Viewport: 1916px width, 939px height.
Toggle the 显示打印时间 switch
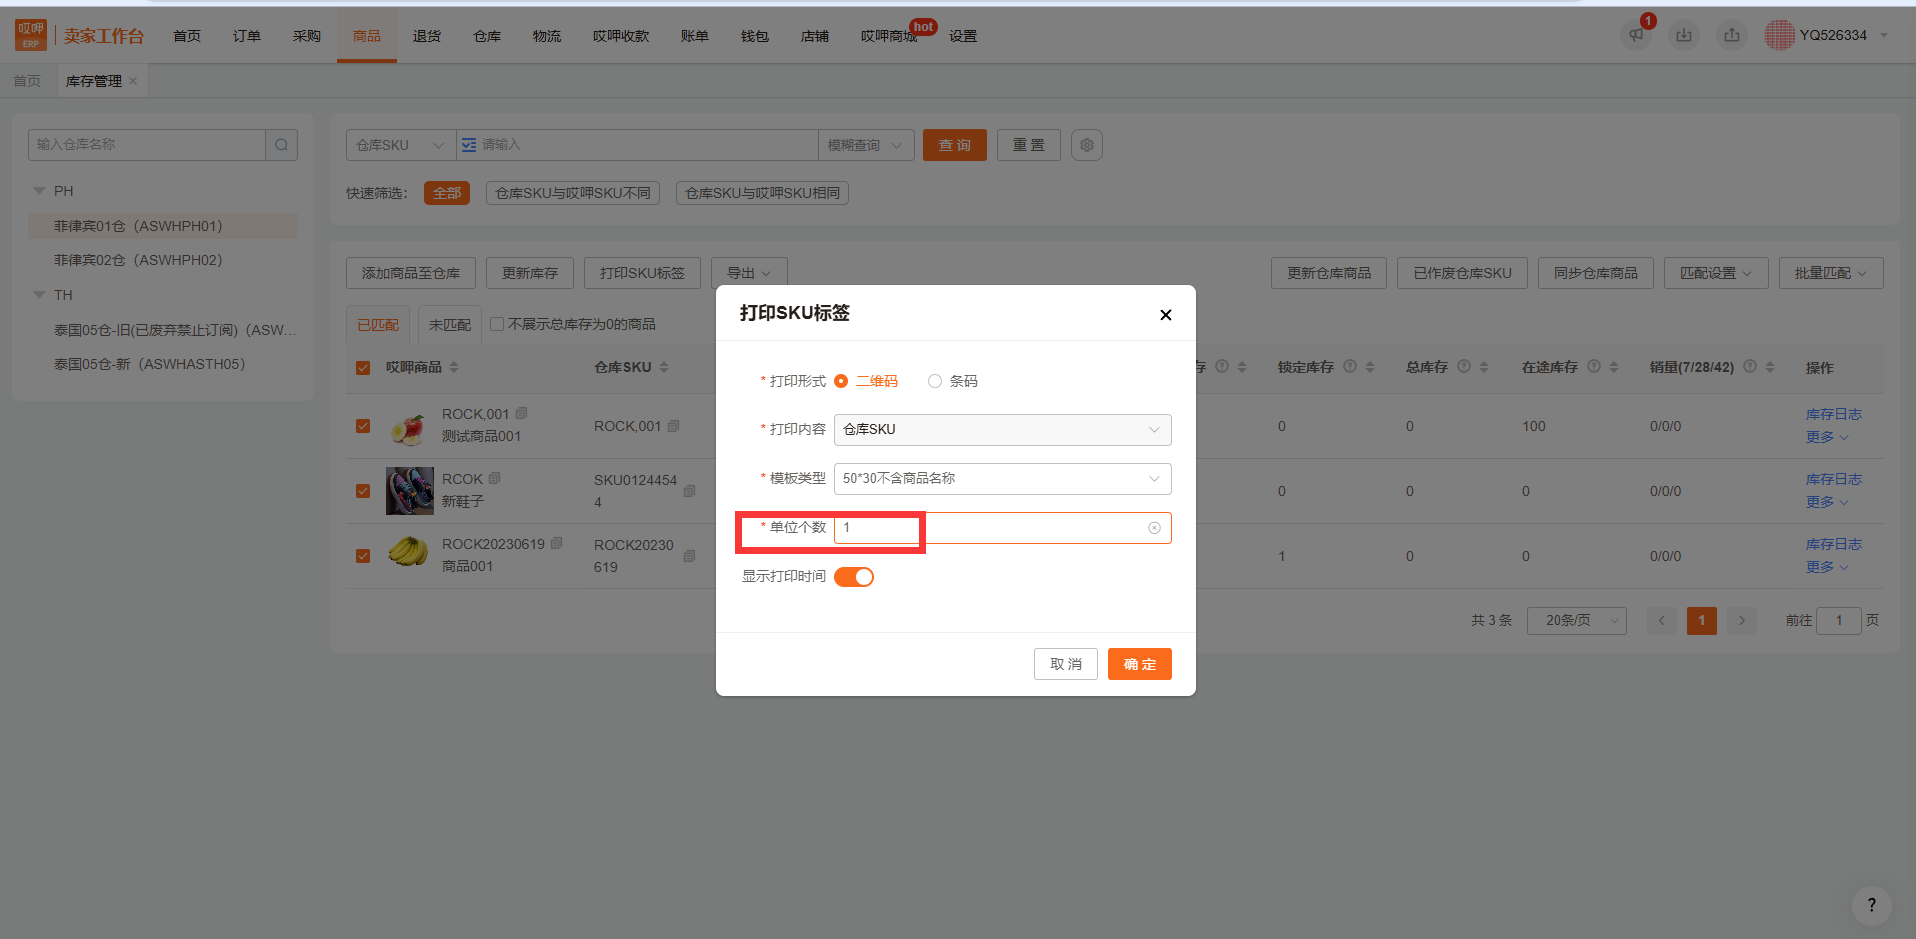click(x=854, y=577)
